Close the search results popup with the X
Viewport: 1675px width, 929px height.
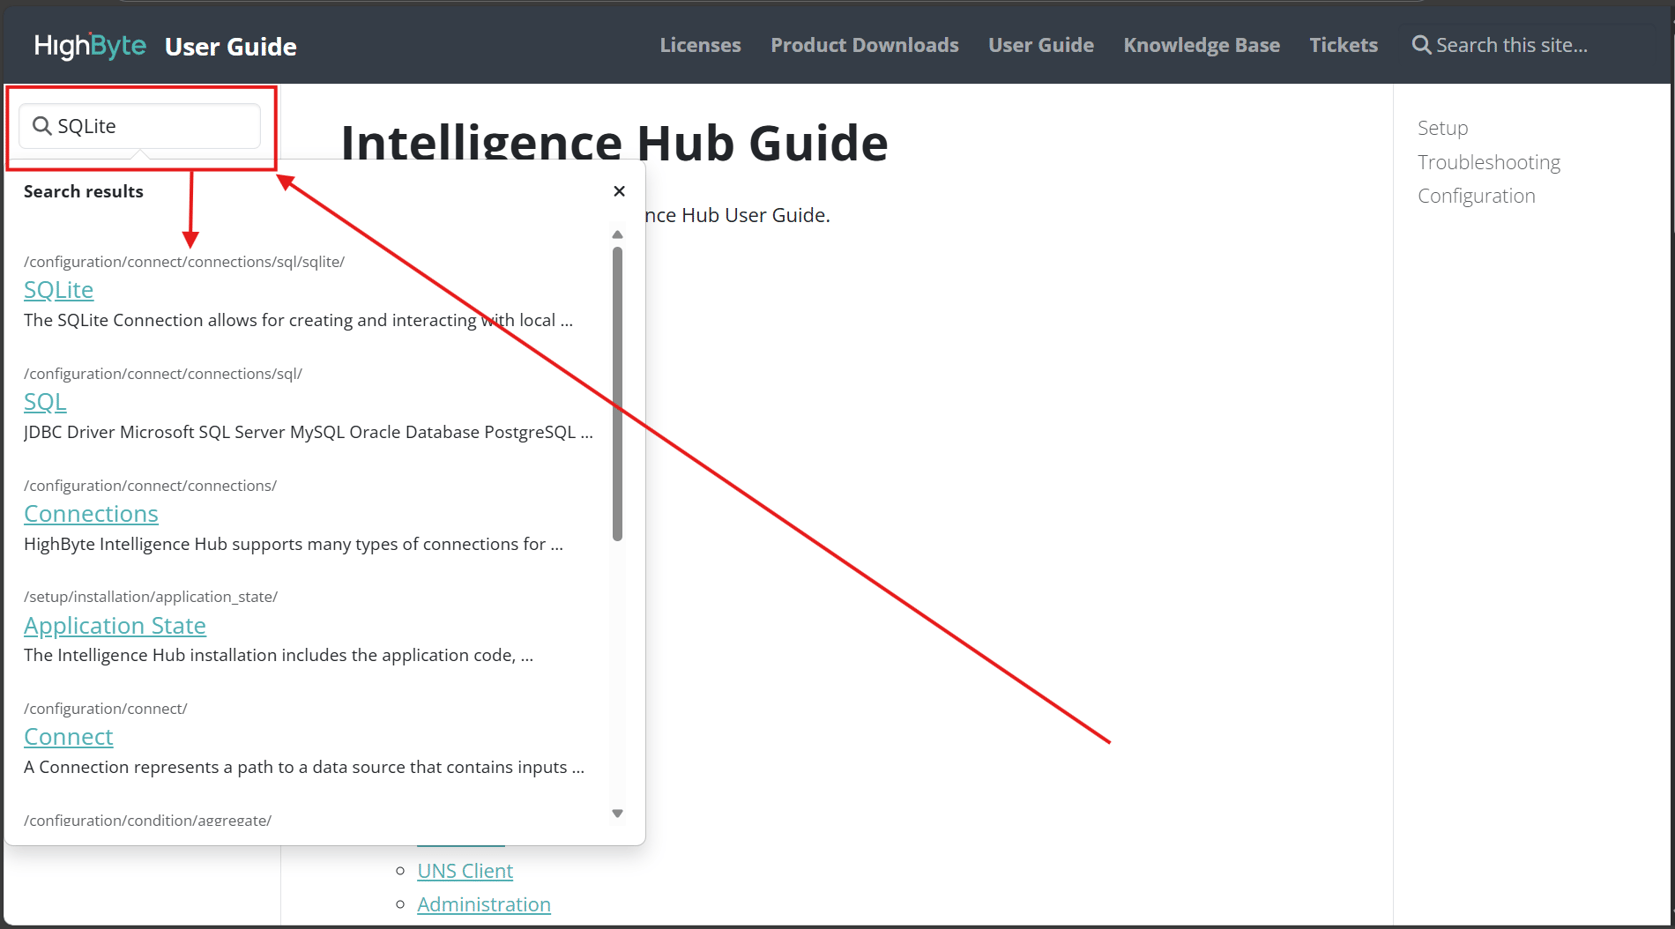pyautogui.click(x=619, y=191)
